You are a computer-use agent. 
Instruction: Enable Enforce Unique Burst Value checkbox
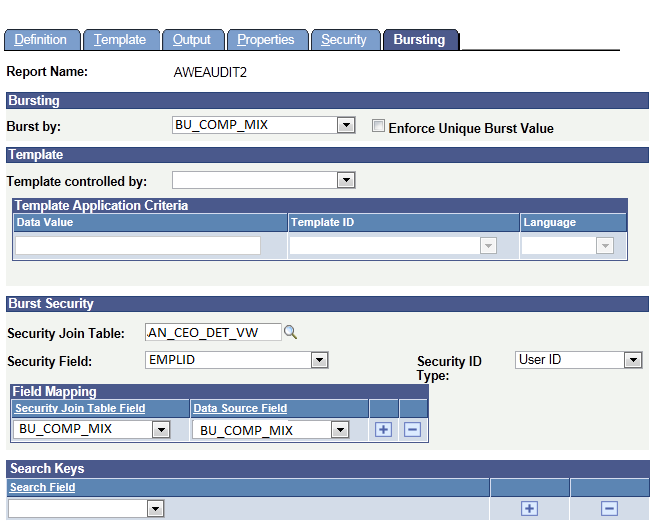(378, 126)
